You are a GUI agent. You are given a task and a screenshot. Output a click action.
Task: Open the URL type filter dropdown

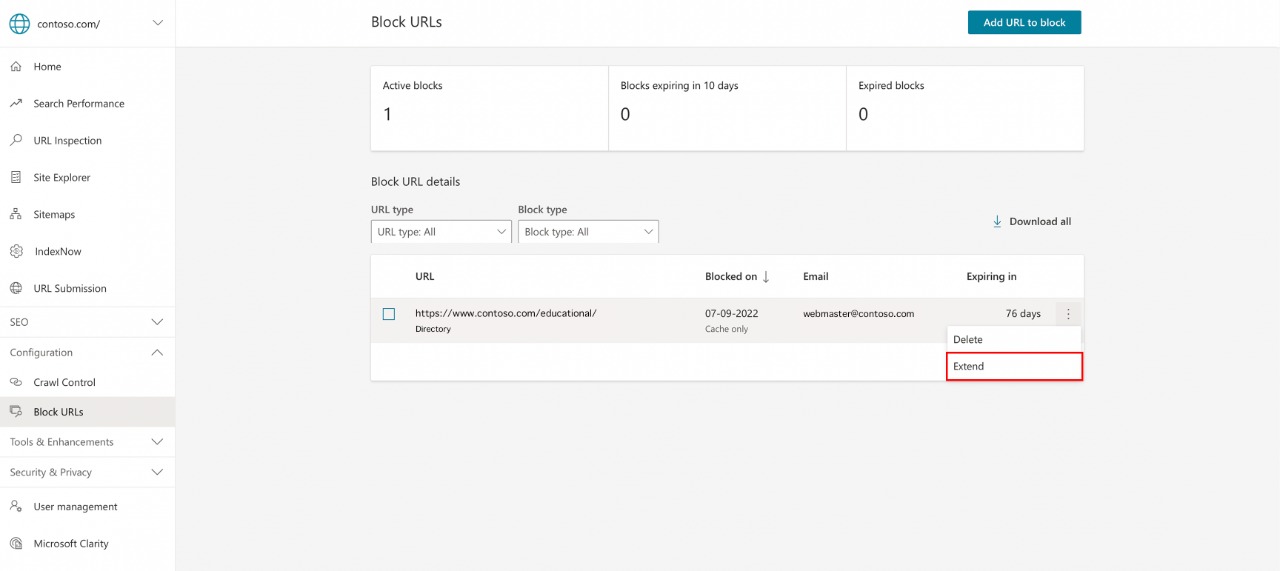coord(441,232)
